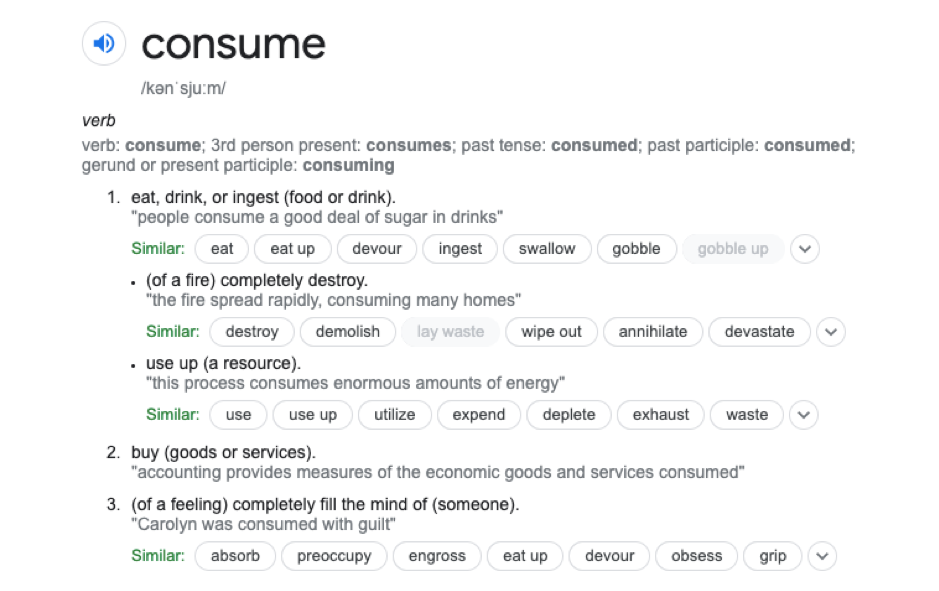Click the 'exhaust' synonym chip
This screenshot has height=591, width=939.
(x=661, y=415)
